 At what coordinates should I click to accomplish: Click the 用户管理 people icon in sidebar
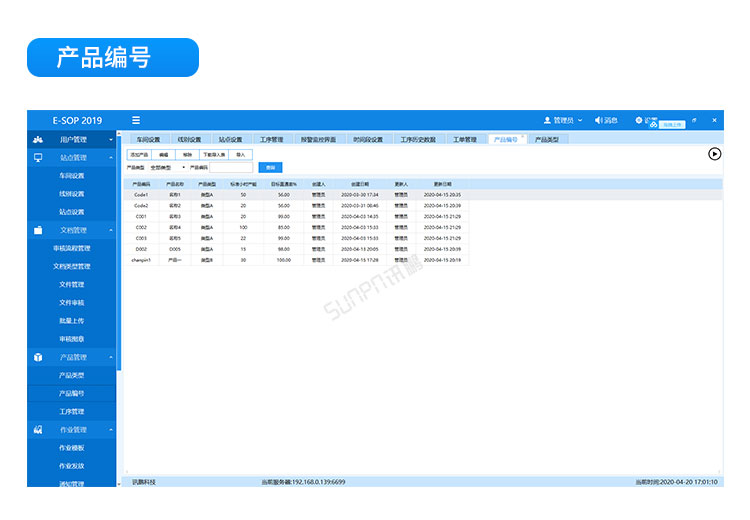(x=38, y=139)
